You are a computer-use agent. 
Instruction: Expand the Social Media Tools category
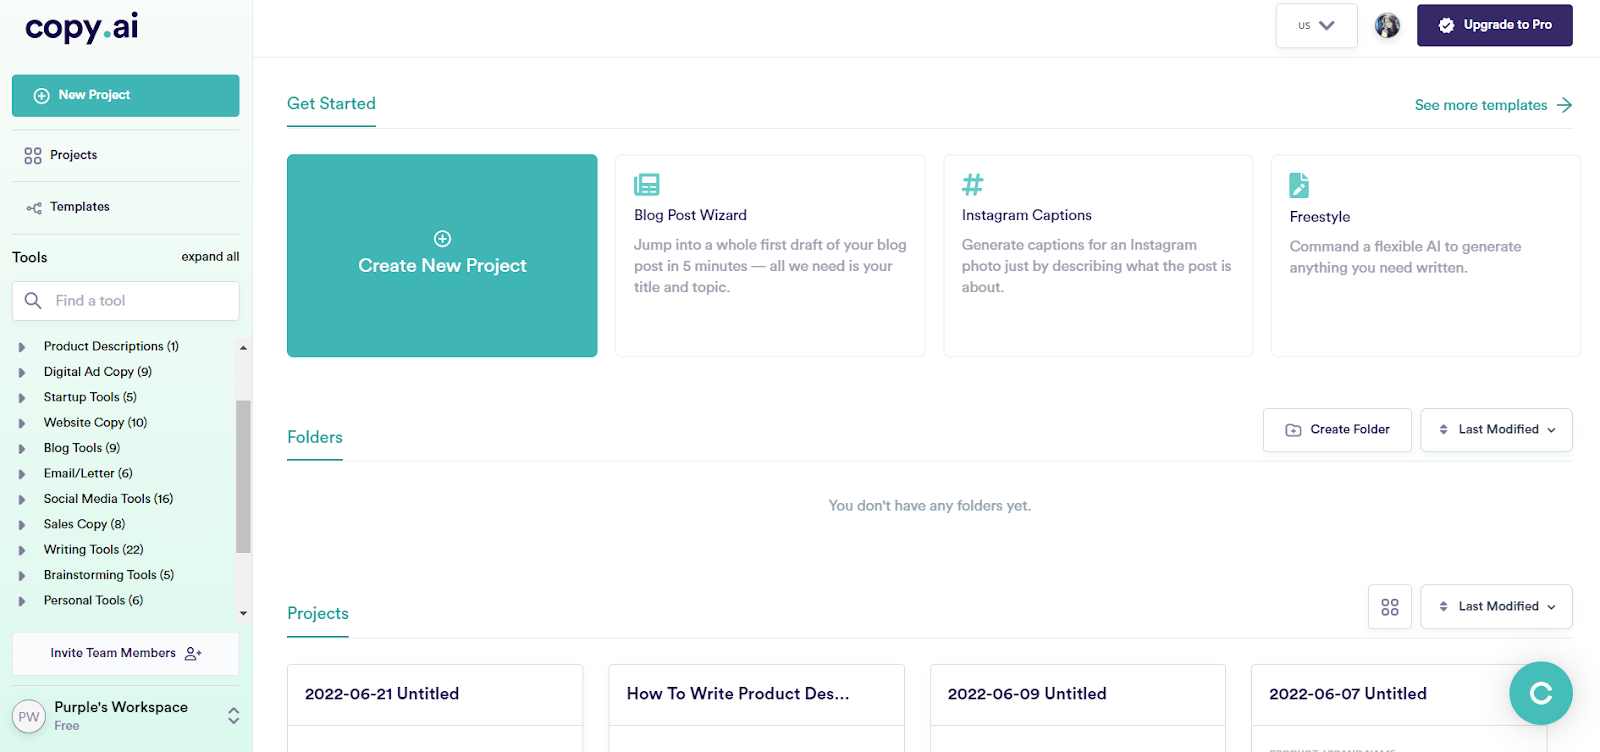[22, 499]
